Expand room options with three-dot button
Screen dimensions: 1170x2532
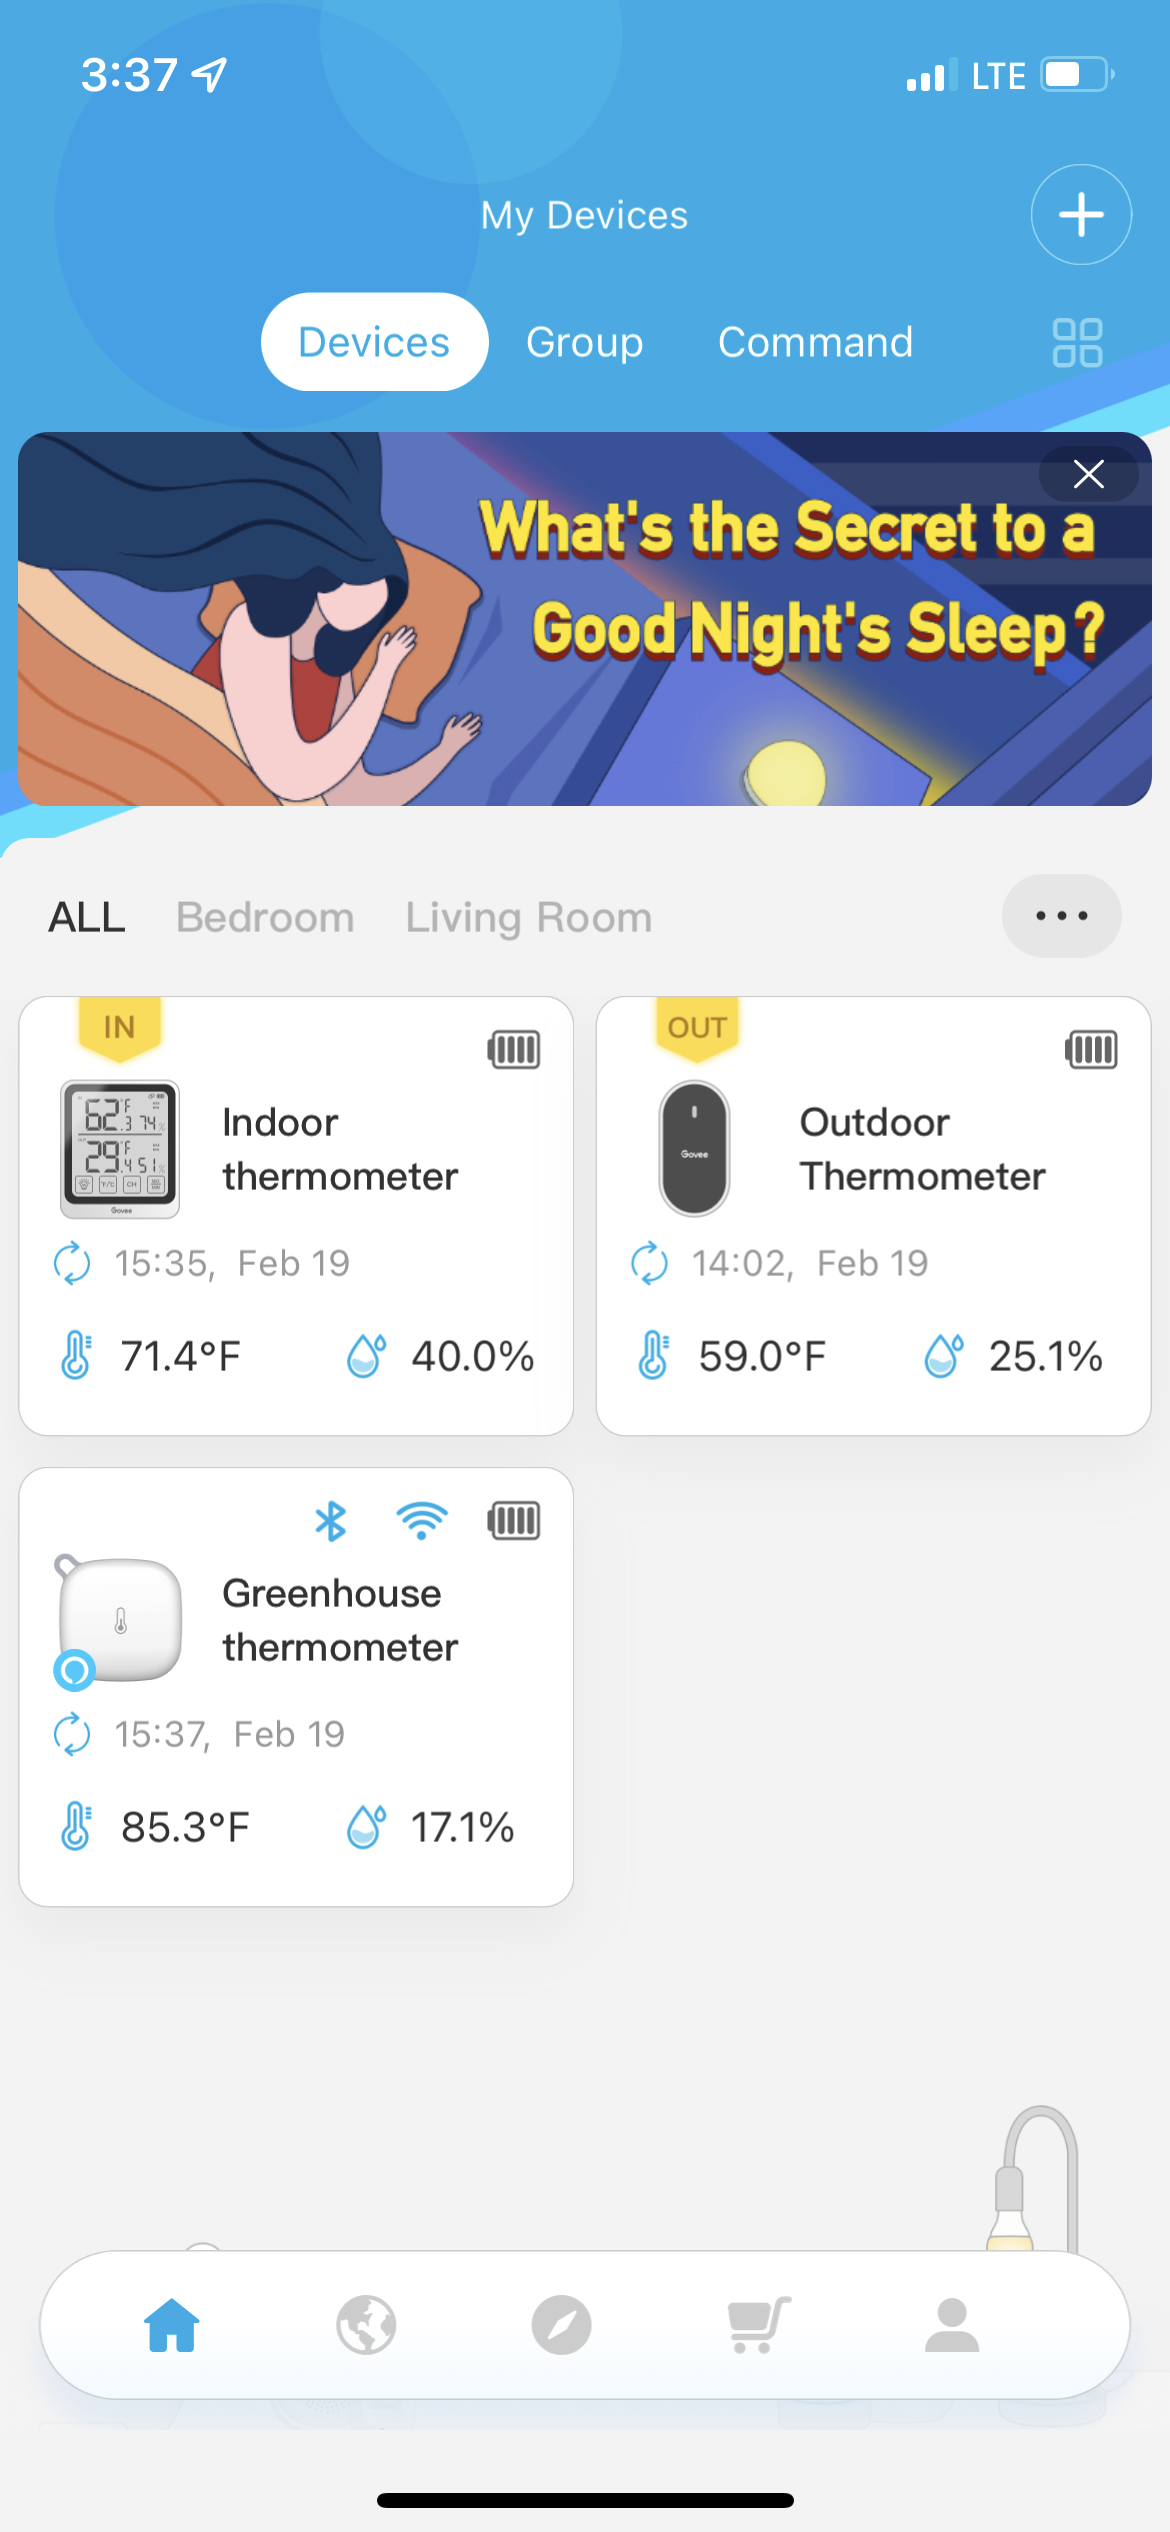(1061, 916)
